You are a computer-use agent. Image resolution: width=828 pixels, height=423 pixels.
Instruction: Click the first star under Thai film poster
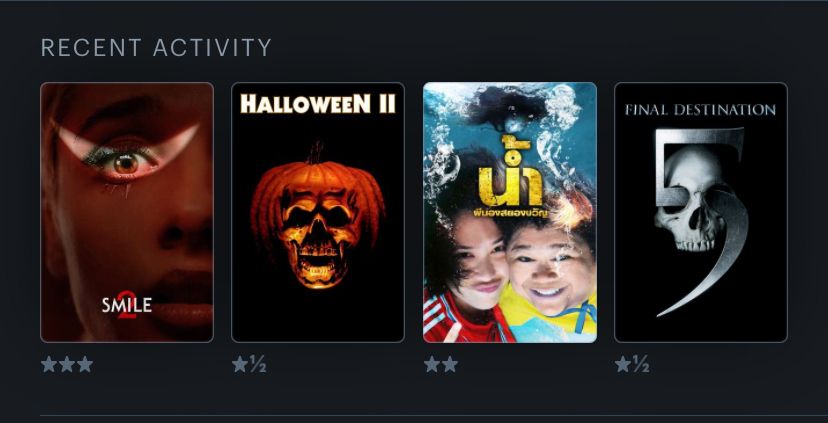pyautogui.click(x=432, y=364)
